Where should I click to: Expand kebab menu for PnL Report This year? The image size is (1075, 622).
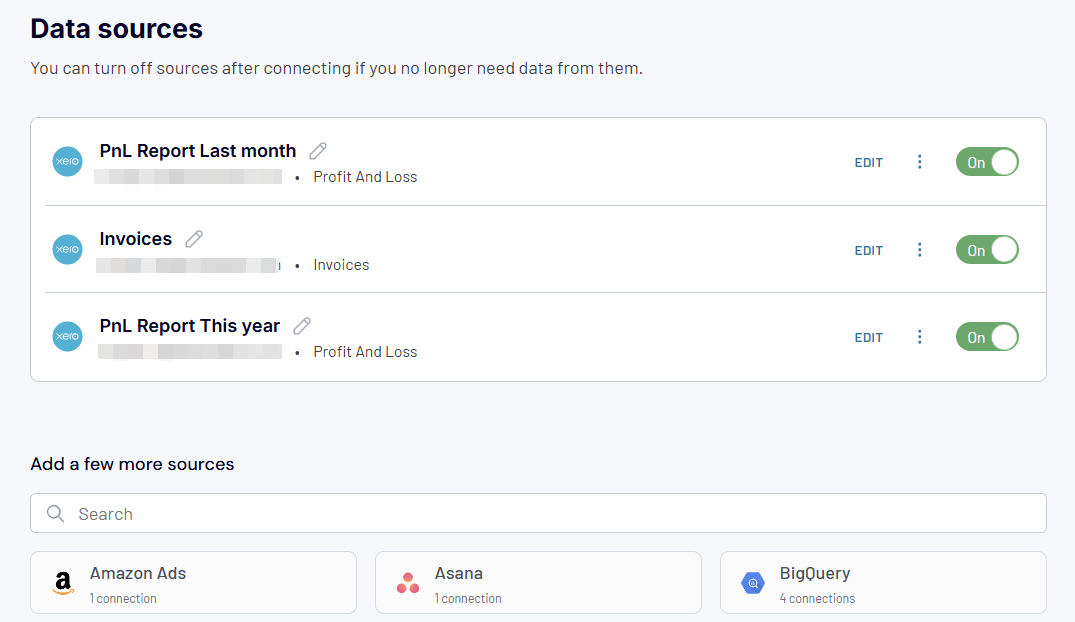[x=920, y=337]
